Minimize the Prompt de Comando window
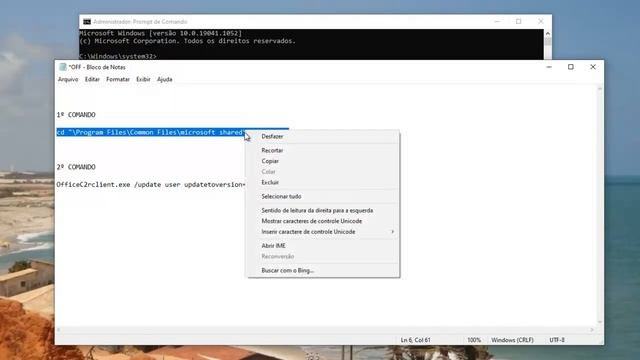The height and width of the screenshot is (360, 640). (x=497, y=22)
